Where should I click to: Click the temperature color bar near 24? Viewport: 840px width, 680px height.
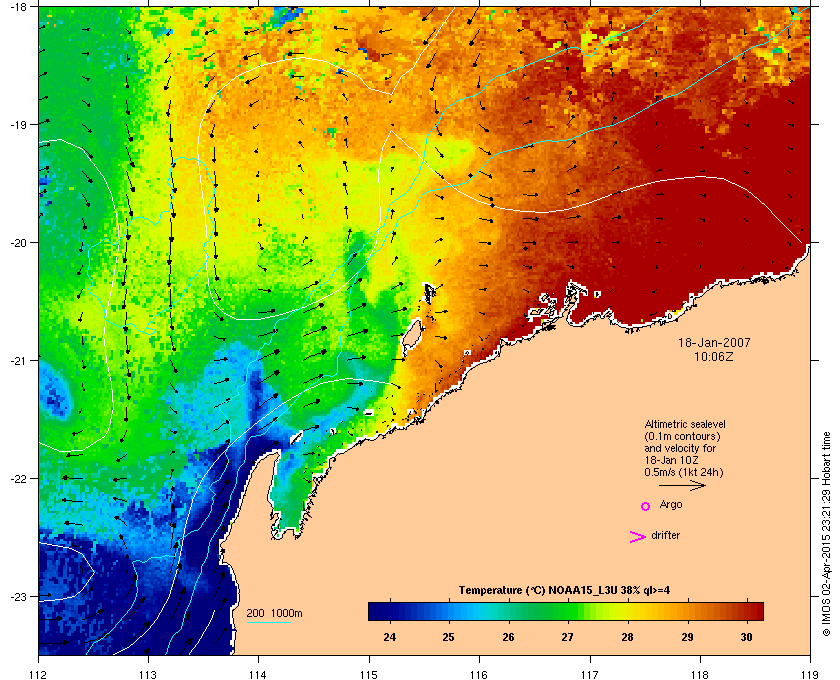pyautogui.click(x=389, y=611)
